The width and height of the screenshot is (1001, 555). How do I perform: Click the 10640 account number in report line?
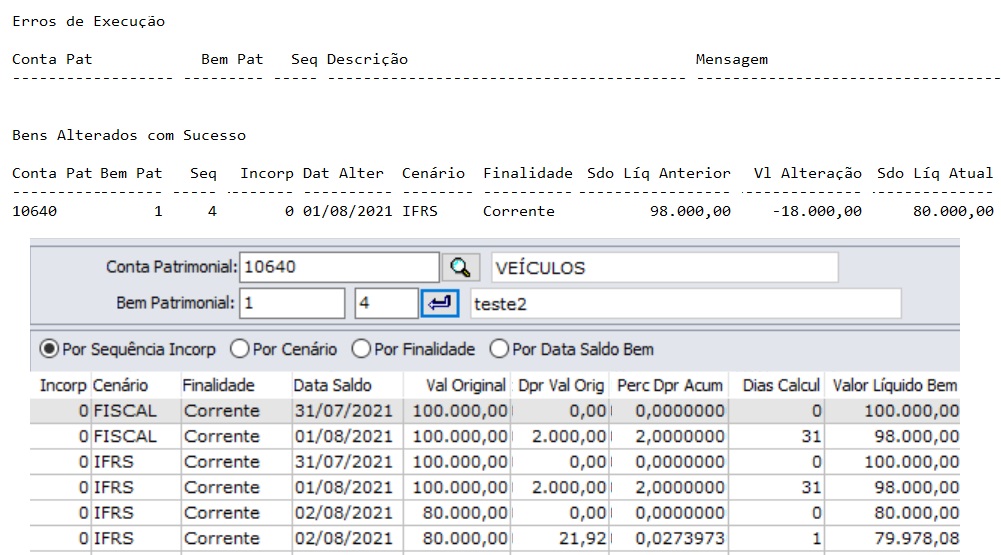click(x=34, y=211)
